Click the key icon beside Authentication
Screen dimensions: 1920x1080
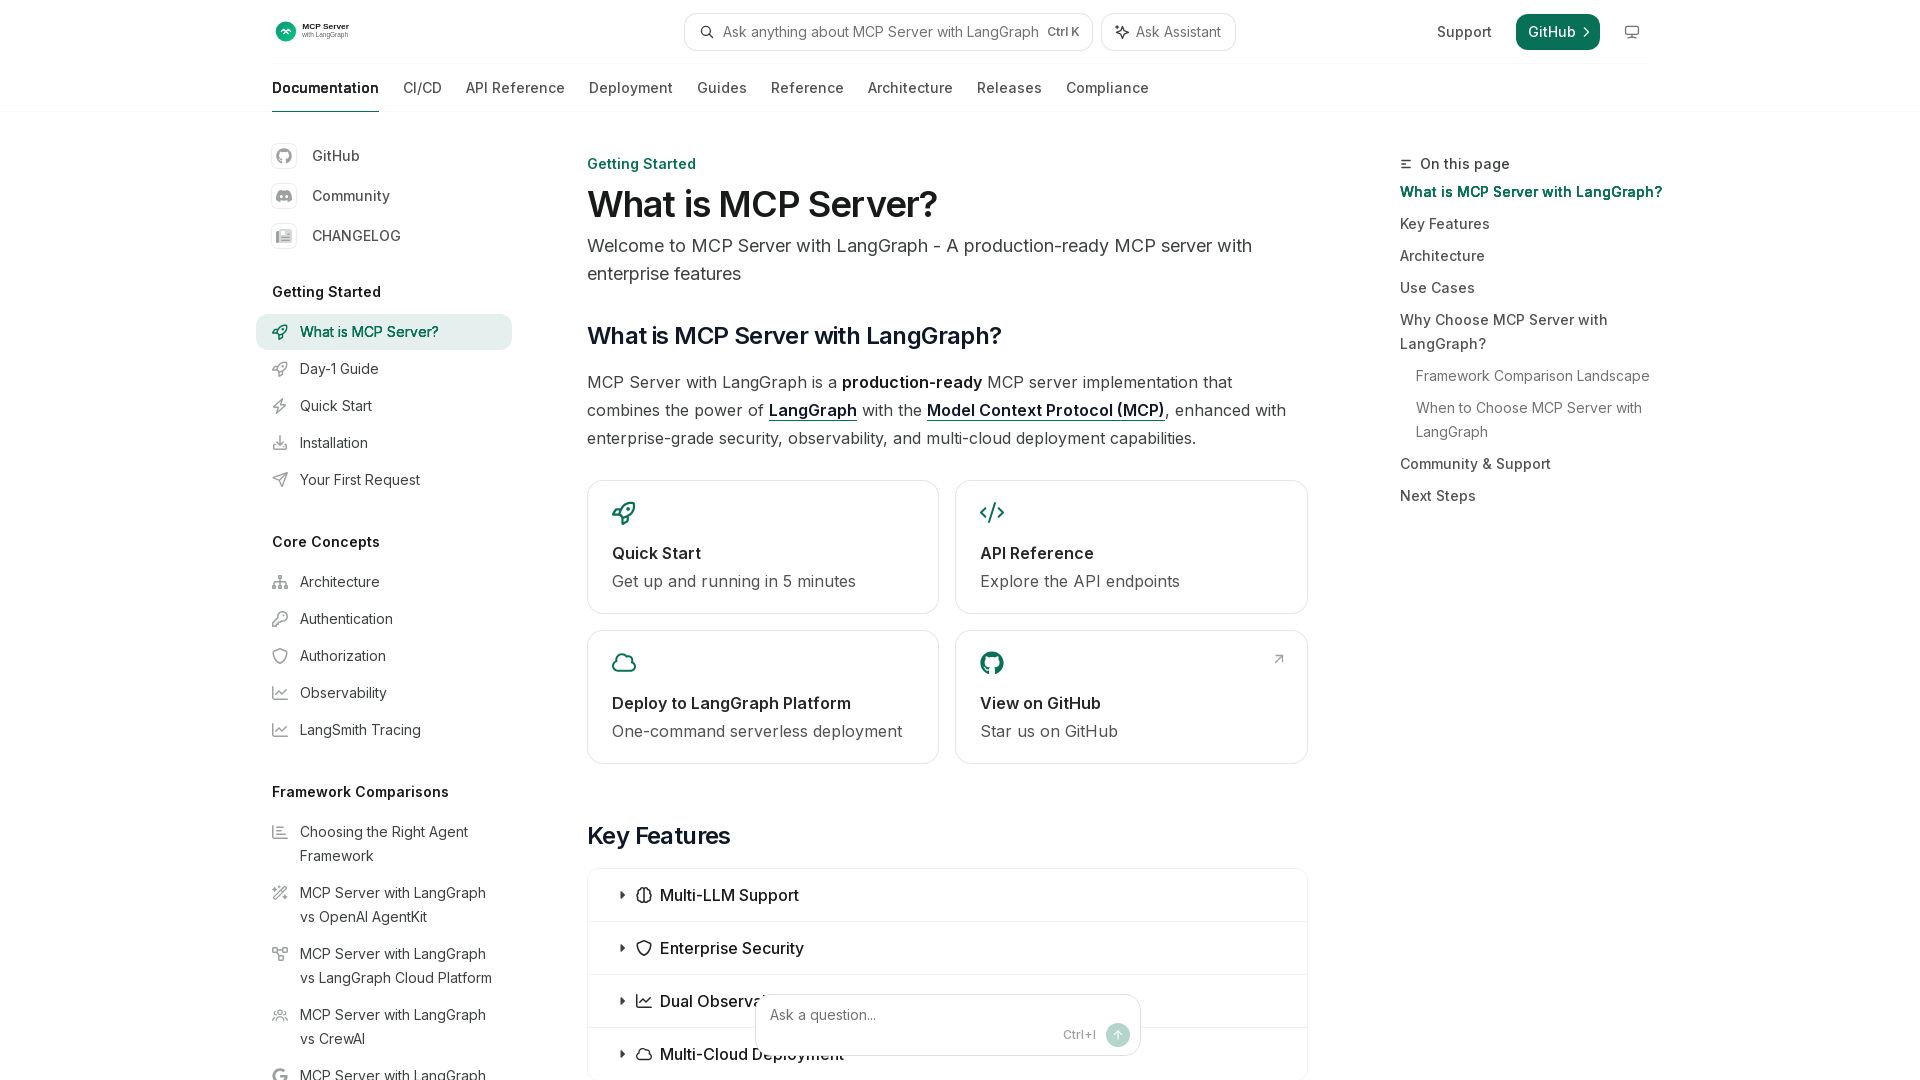pos(280,619)
